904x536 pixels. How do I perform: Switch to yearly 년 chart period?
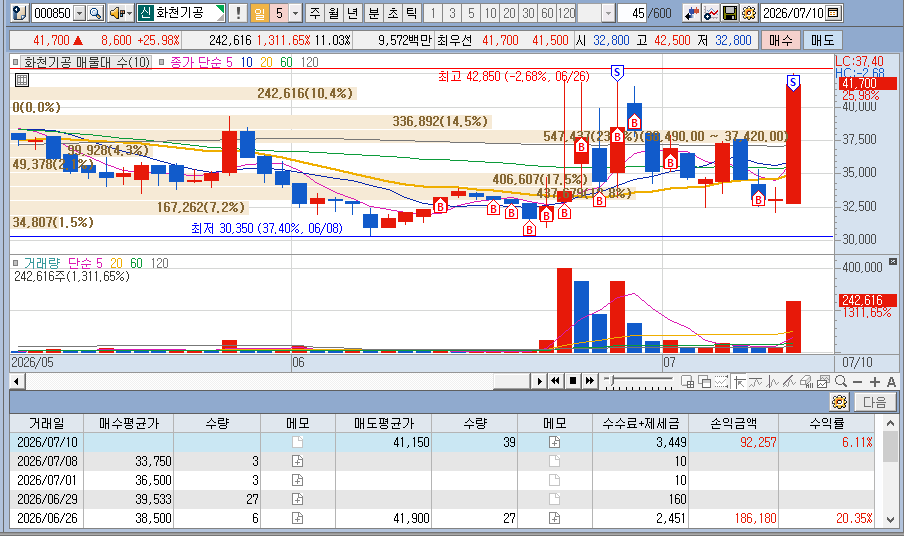[353, 13]
